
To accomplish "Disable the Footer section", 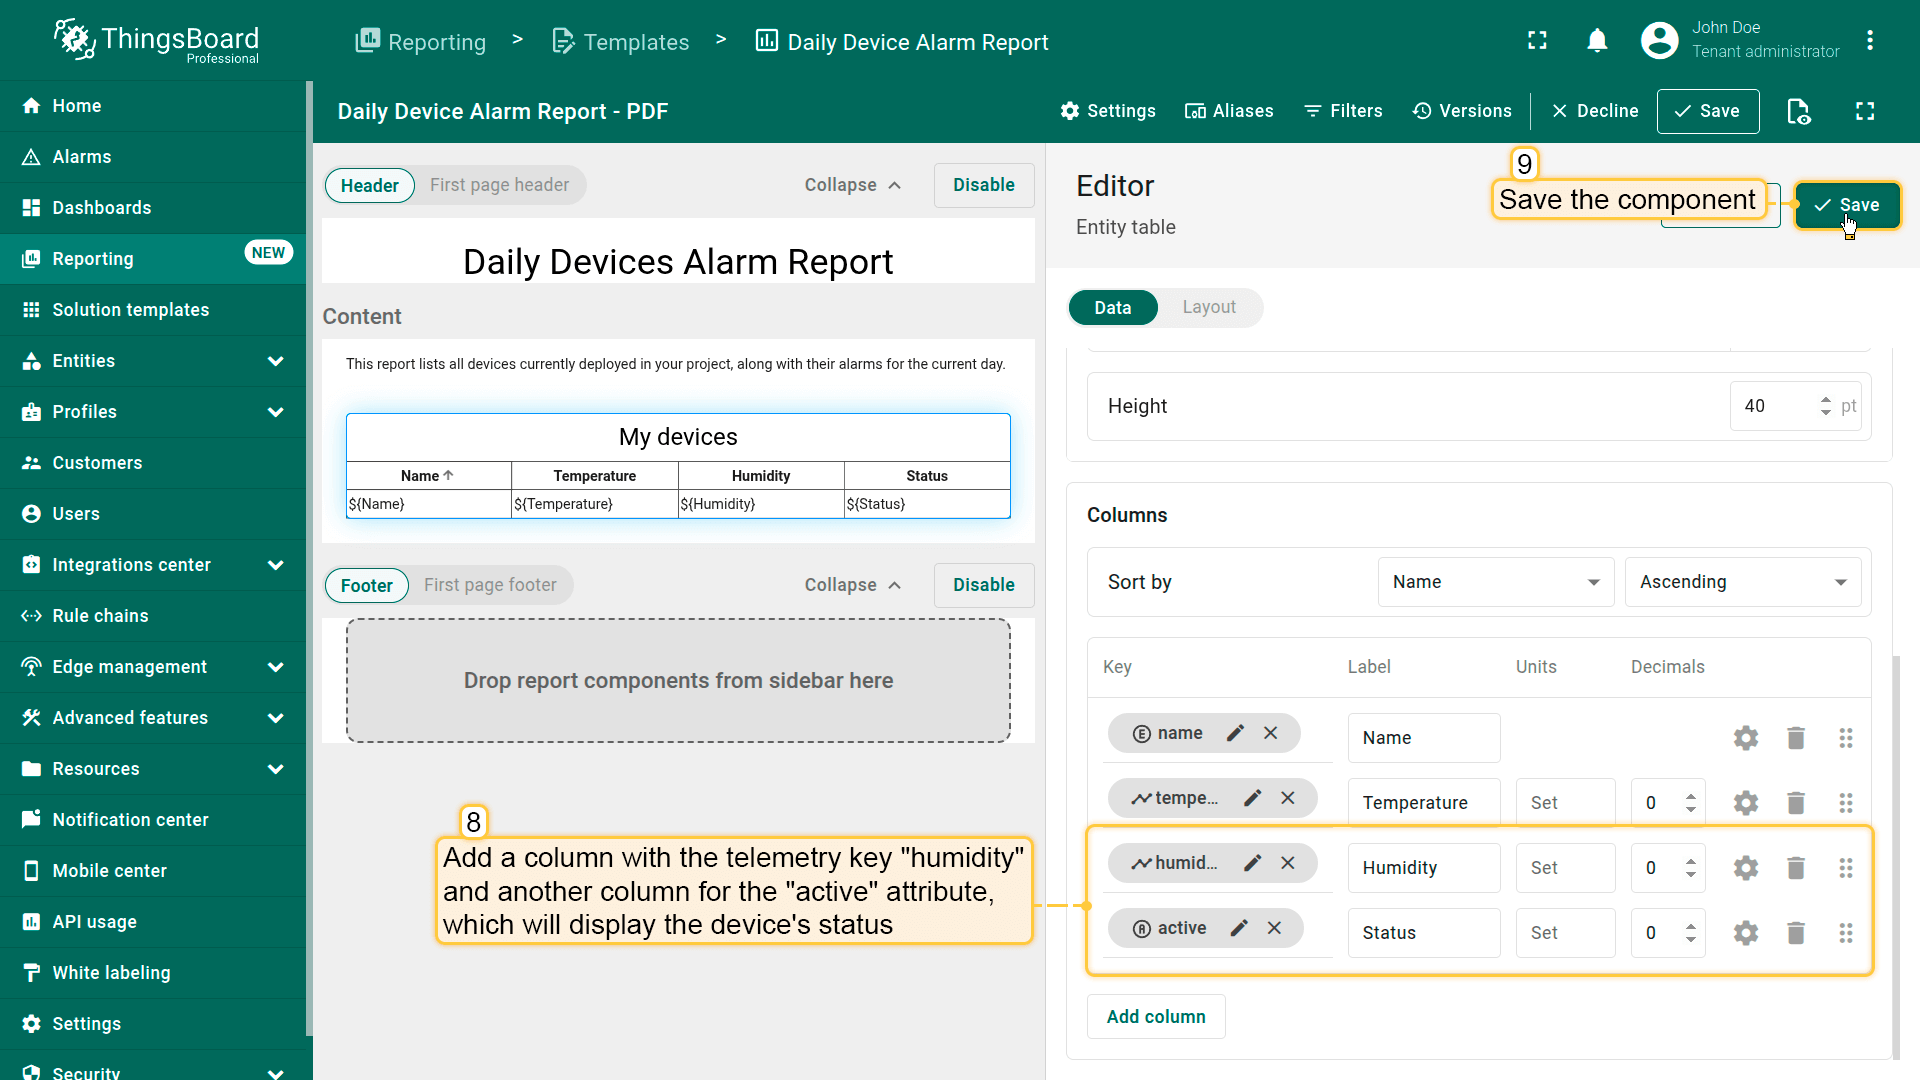I will (984, 585).
